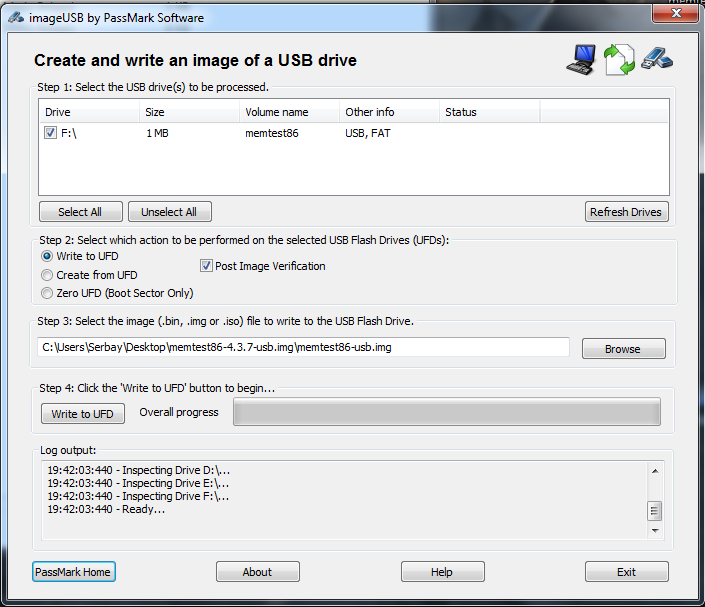Click the Other info column header
705x607 pixels.
click(389, 112)
